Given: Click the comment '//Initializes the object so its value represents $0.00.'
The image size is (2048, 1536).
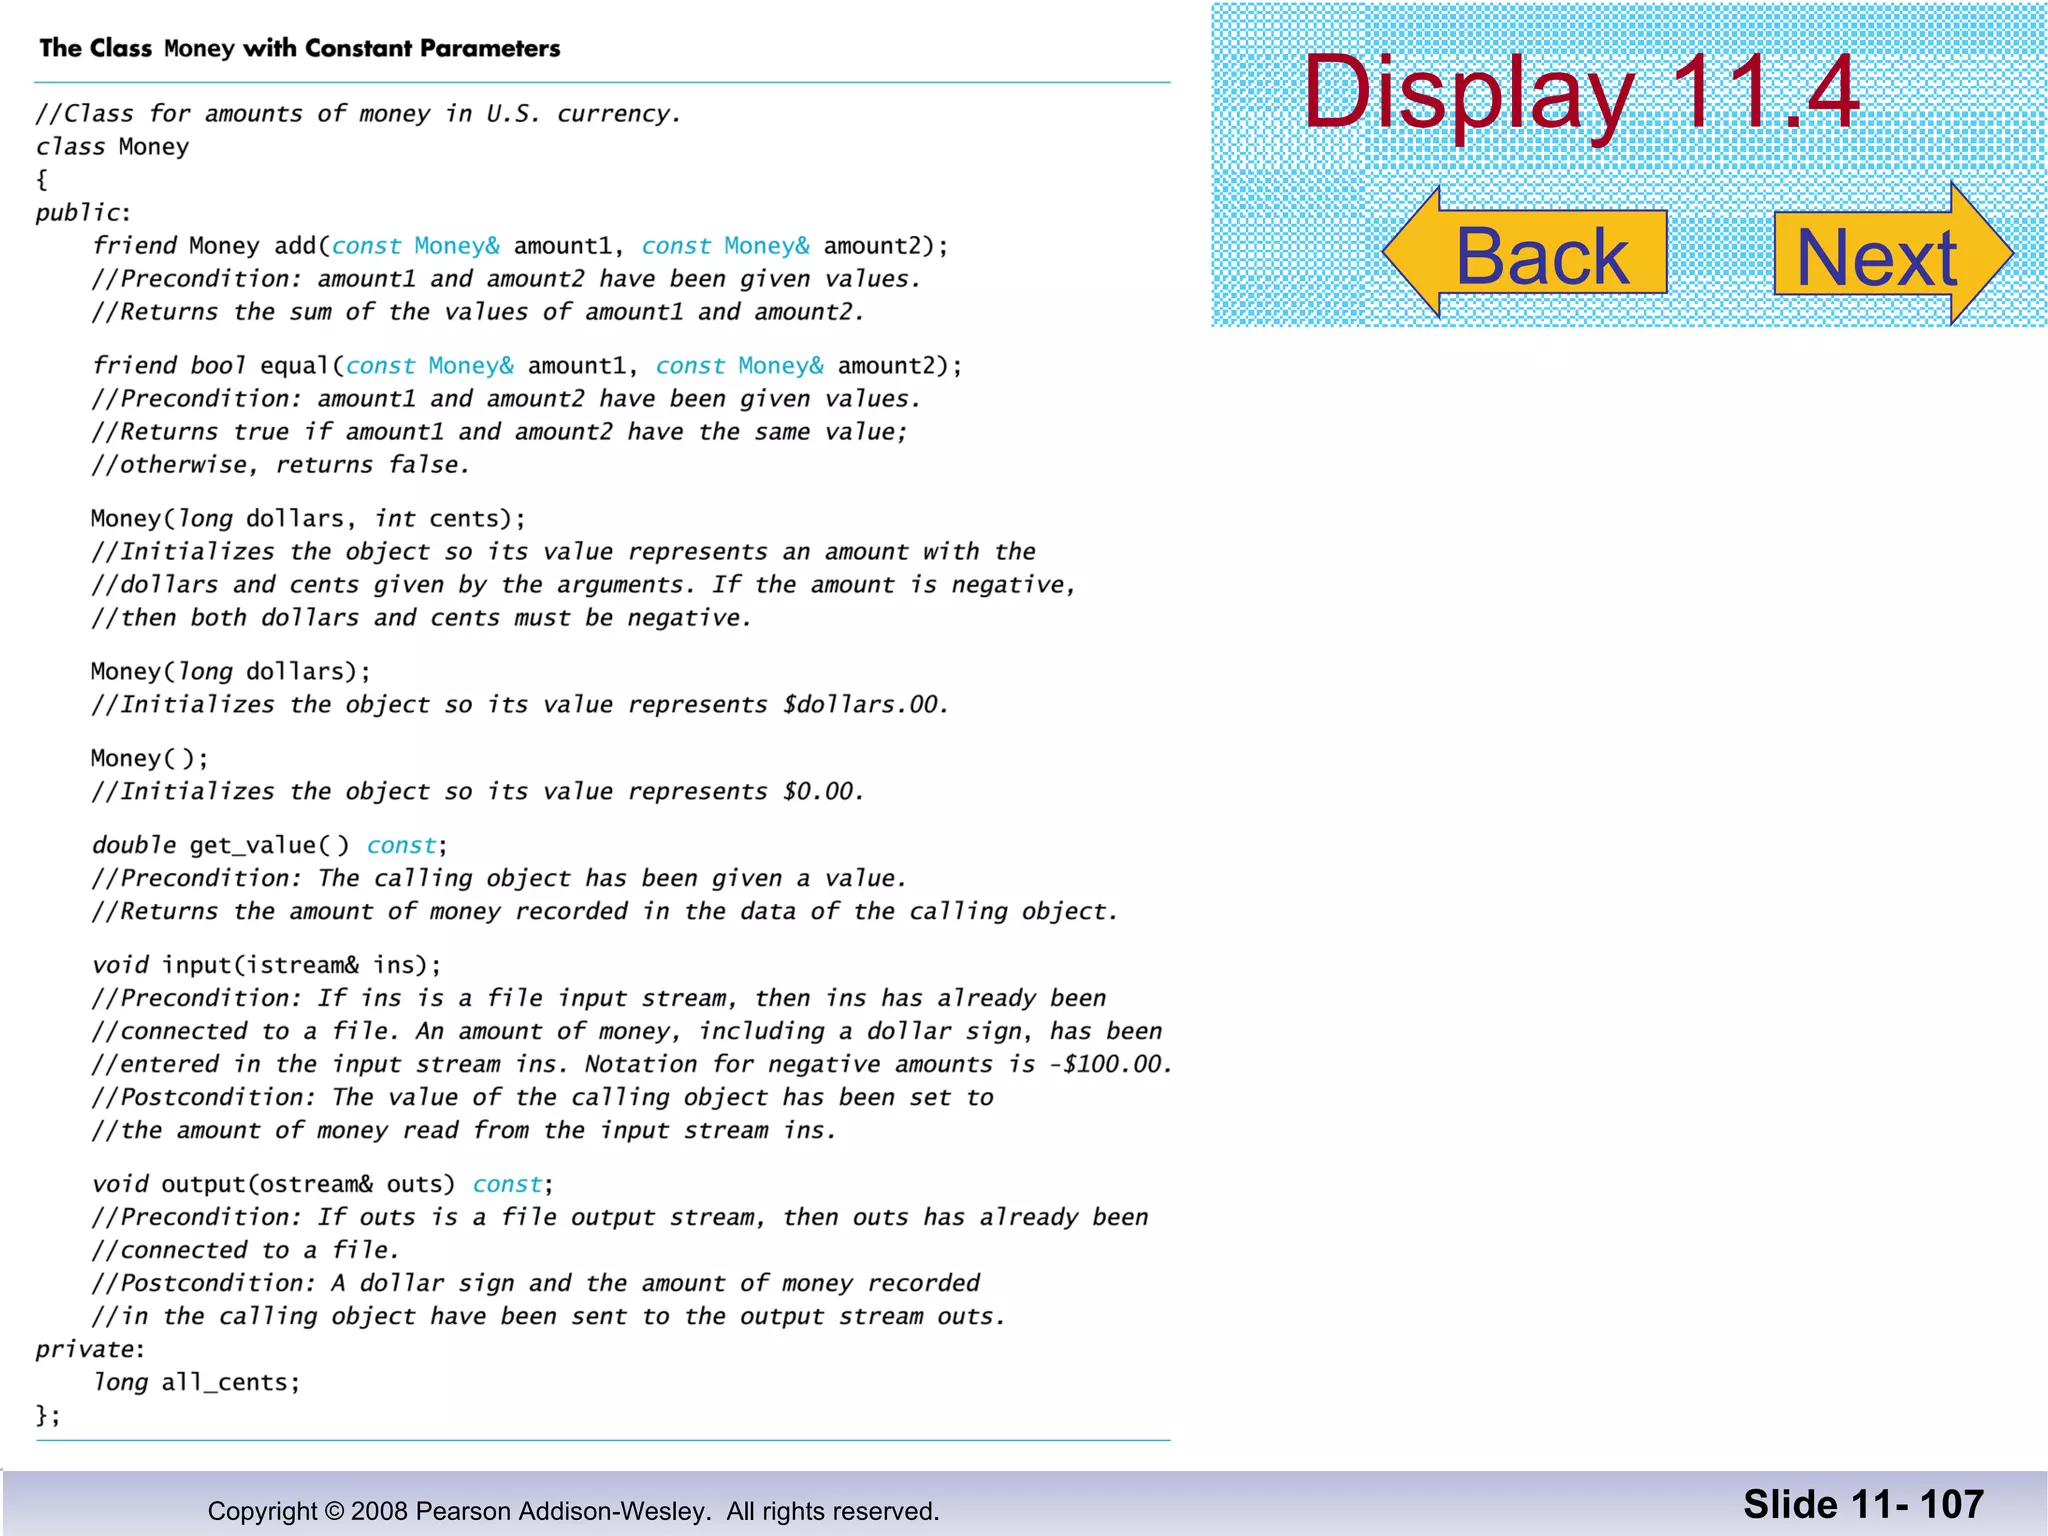Looking at the screenshot, I should pos(478,792).
